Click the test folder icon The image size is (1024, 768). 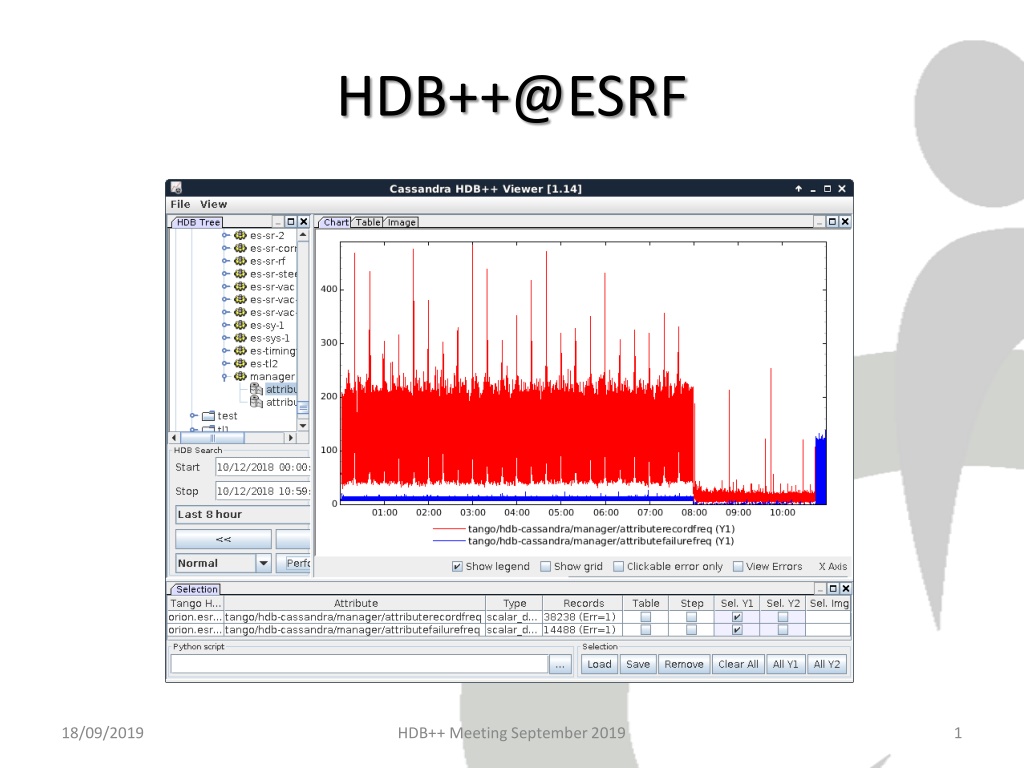209,416
